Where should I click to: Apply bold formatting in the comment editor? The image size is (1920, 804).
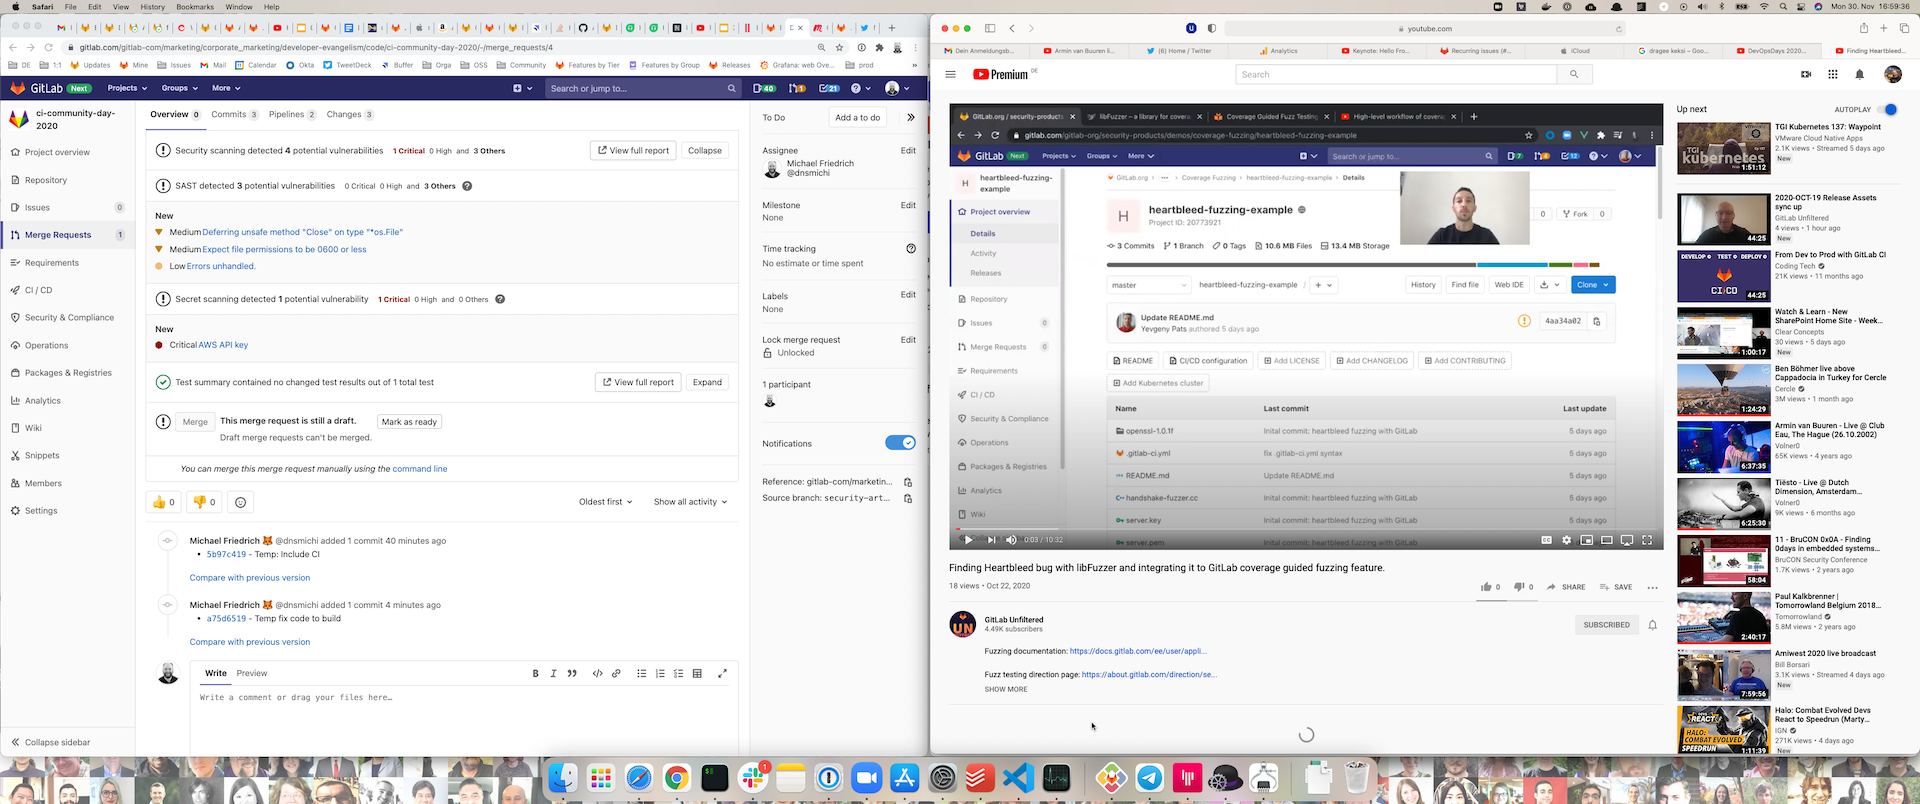pos(535,673)
